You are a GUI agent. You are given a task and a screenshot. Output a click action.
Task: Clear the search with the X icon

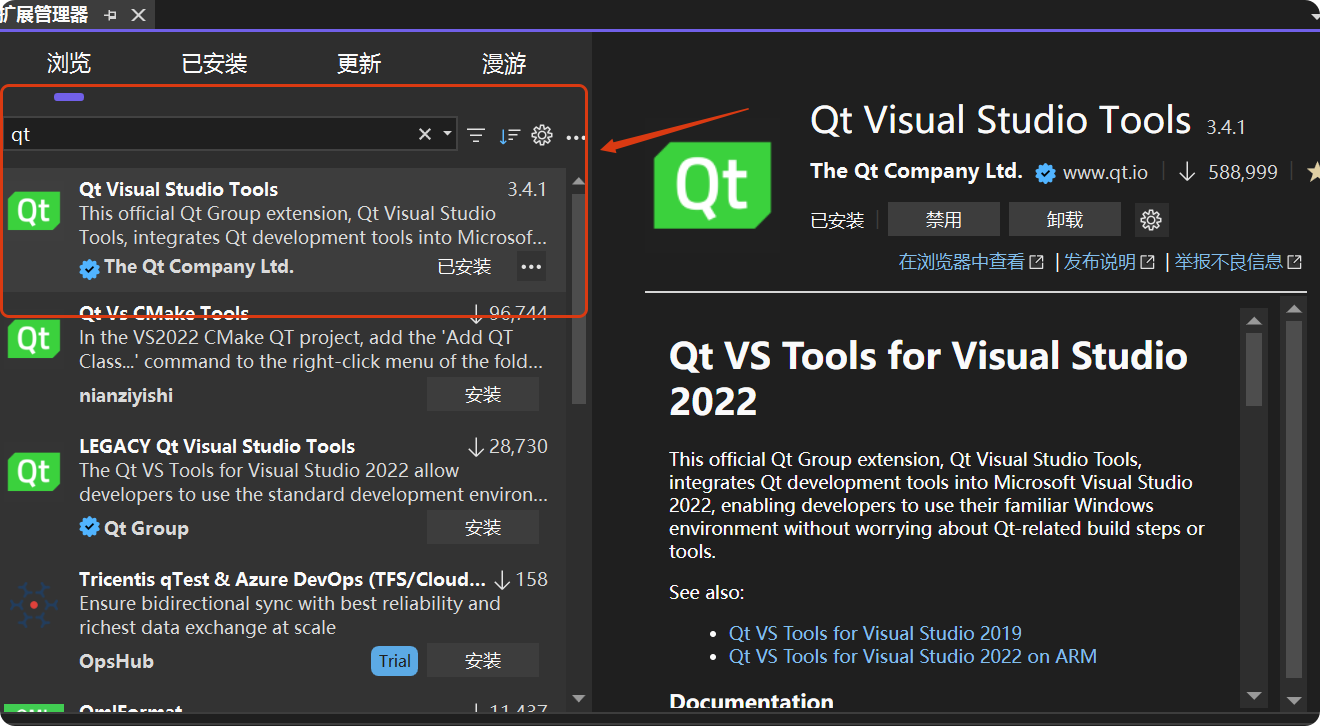point(424,132)
